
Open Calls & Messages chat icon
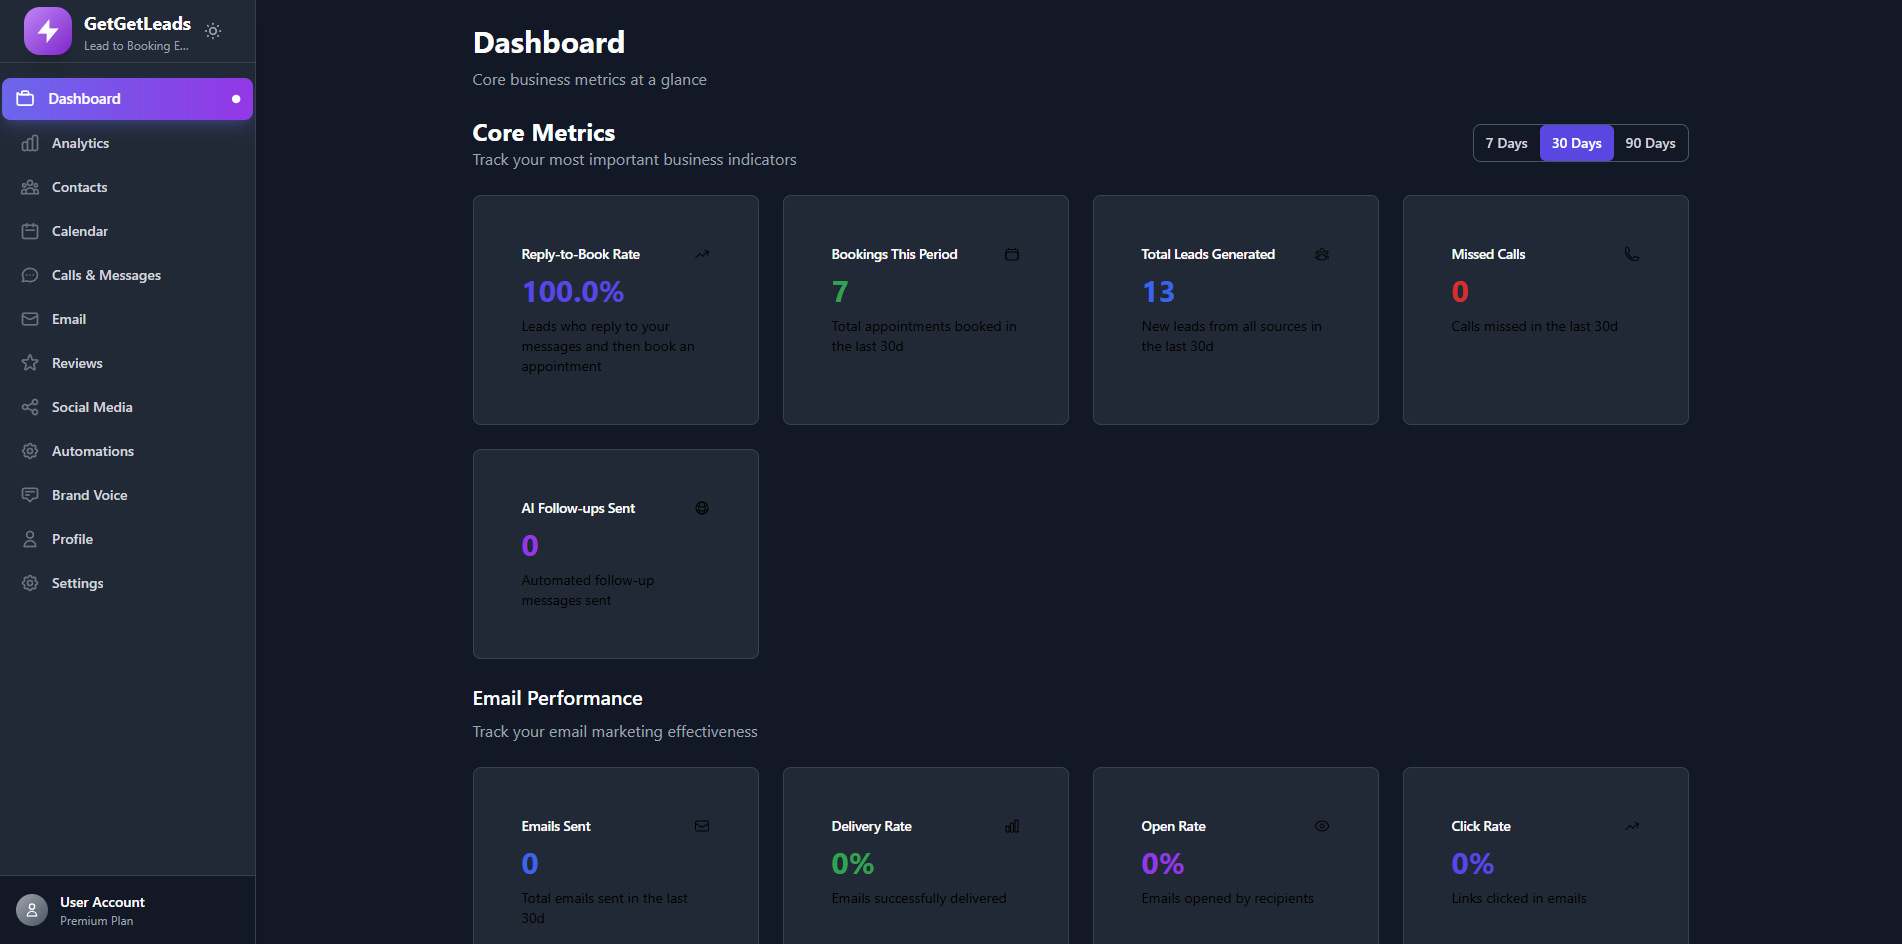[31, 275]
